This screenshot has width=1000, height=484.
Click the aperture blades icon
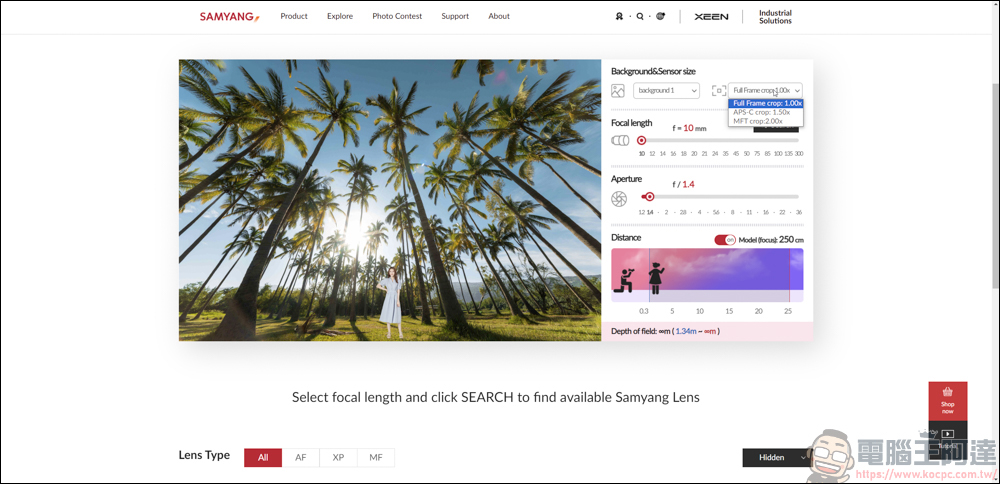pos(619,199)
